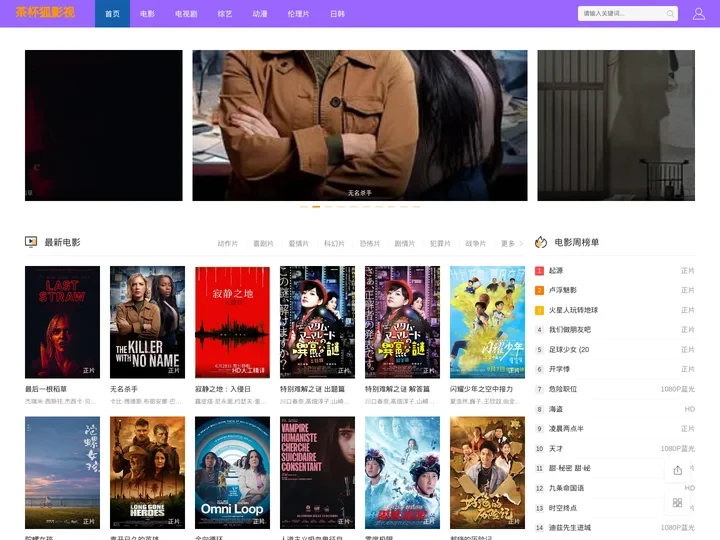Viewport: 720px width, 540px height.
Task: Open the 海螺女孩 sunset poster
Action: click(x=62, y=472)
